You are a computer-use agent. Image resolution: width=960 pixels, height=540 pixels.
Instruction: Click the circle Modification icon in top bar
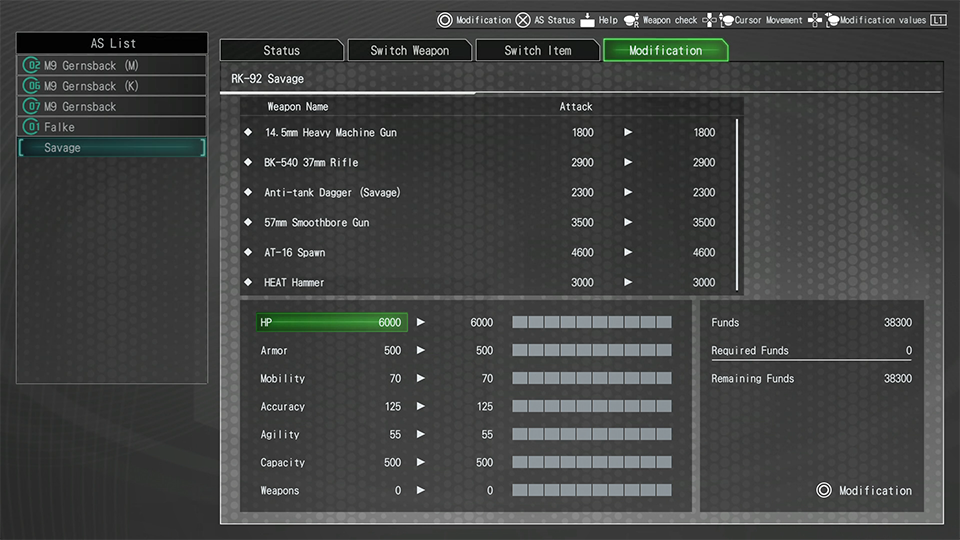445,20
